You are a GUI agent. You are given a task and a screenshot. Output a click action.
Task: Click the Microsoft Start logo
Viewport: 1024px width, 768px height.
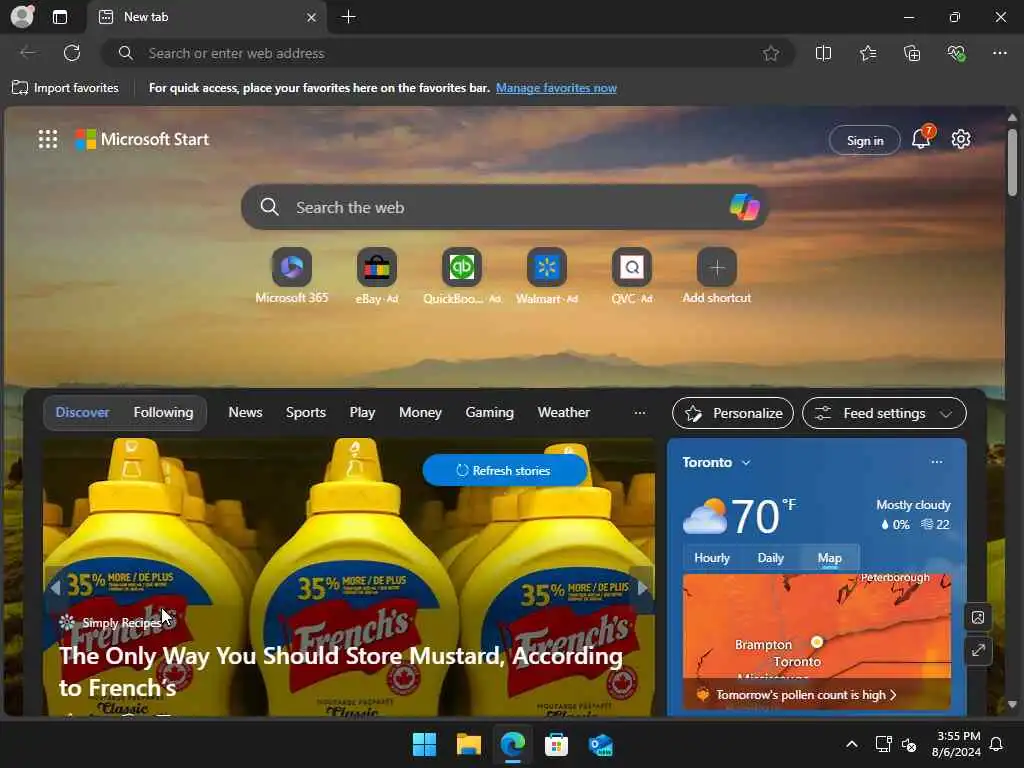142,139
